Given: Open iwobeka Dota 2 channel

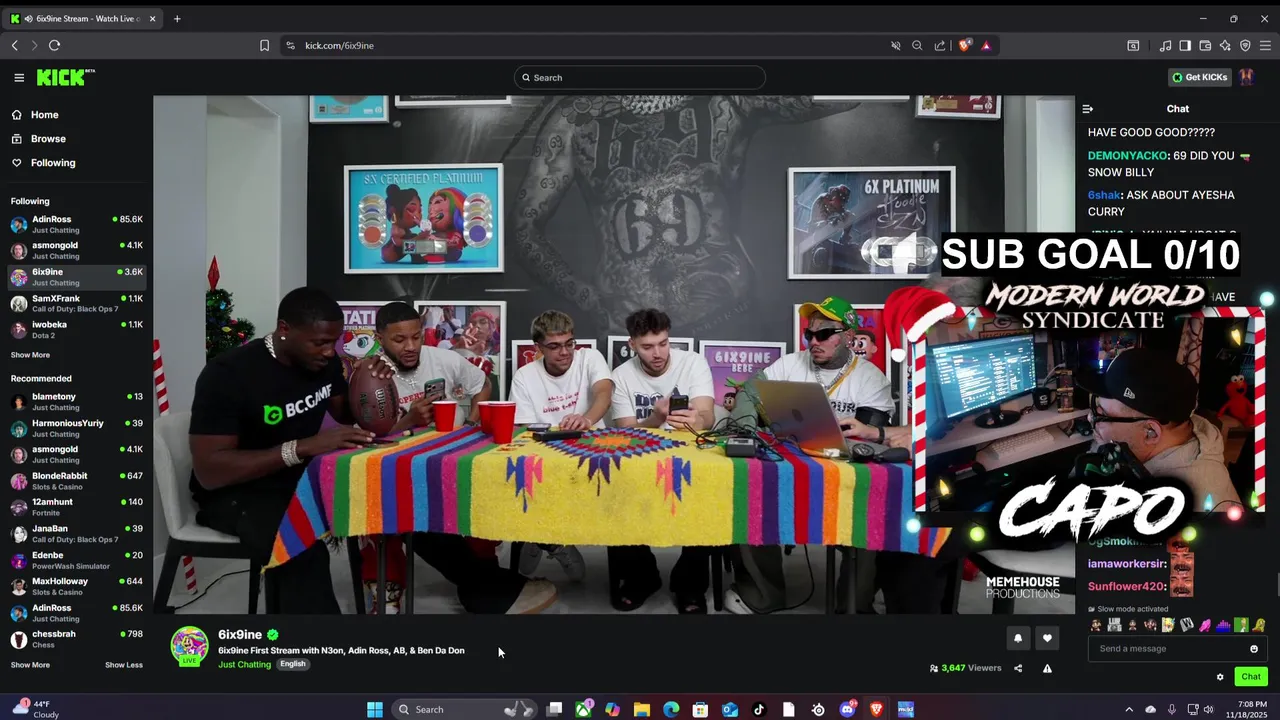Looking at the screenshot, I should [x=77, y=329].
